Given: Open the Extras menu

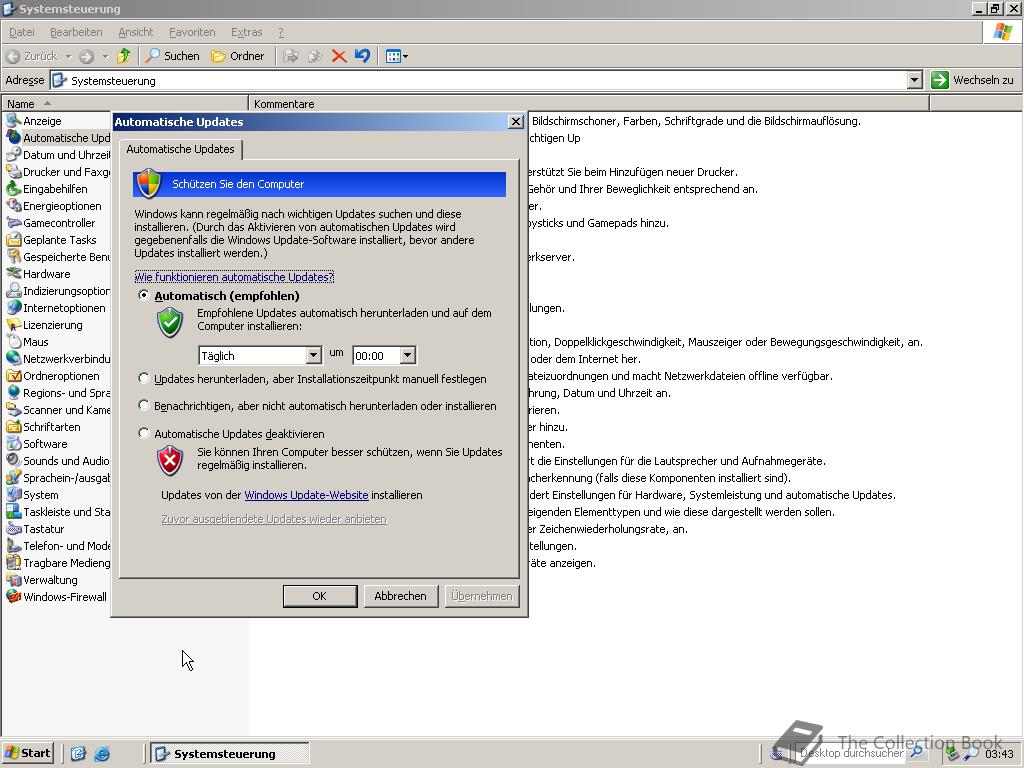Looking at the screenshot, I should (x=246, y=32).
